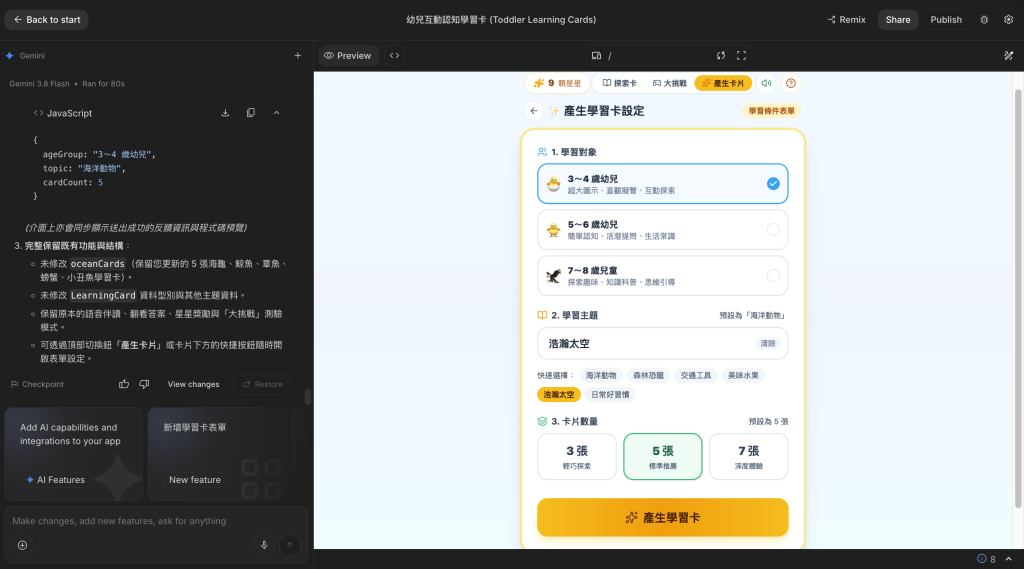Click the Restore checkpoint button

(x=262, y=384)
